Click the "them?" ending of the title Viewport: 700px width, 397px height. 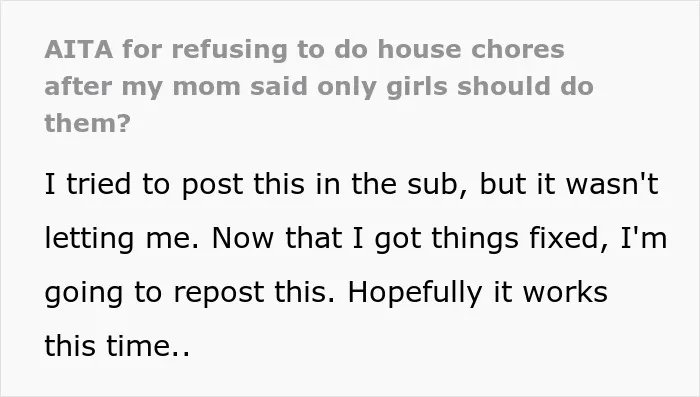tap(88, 123)
